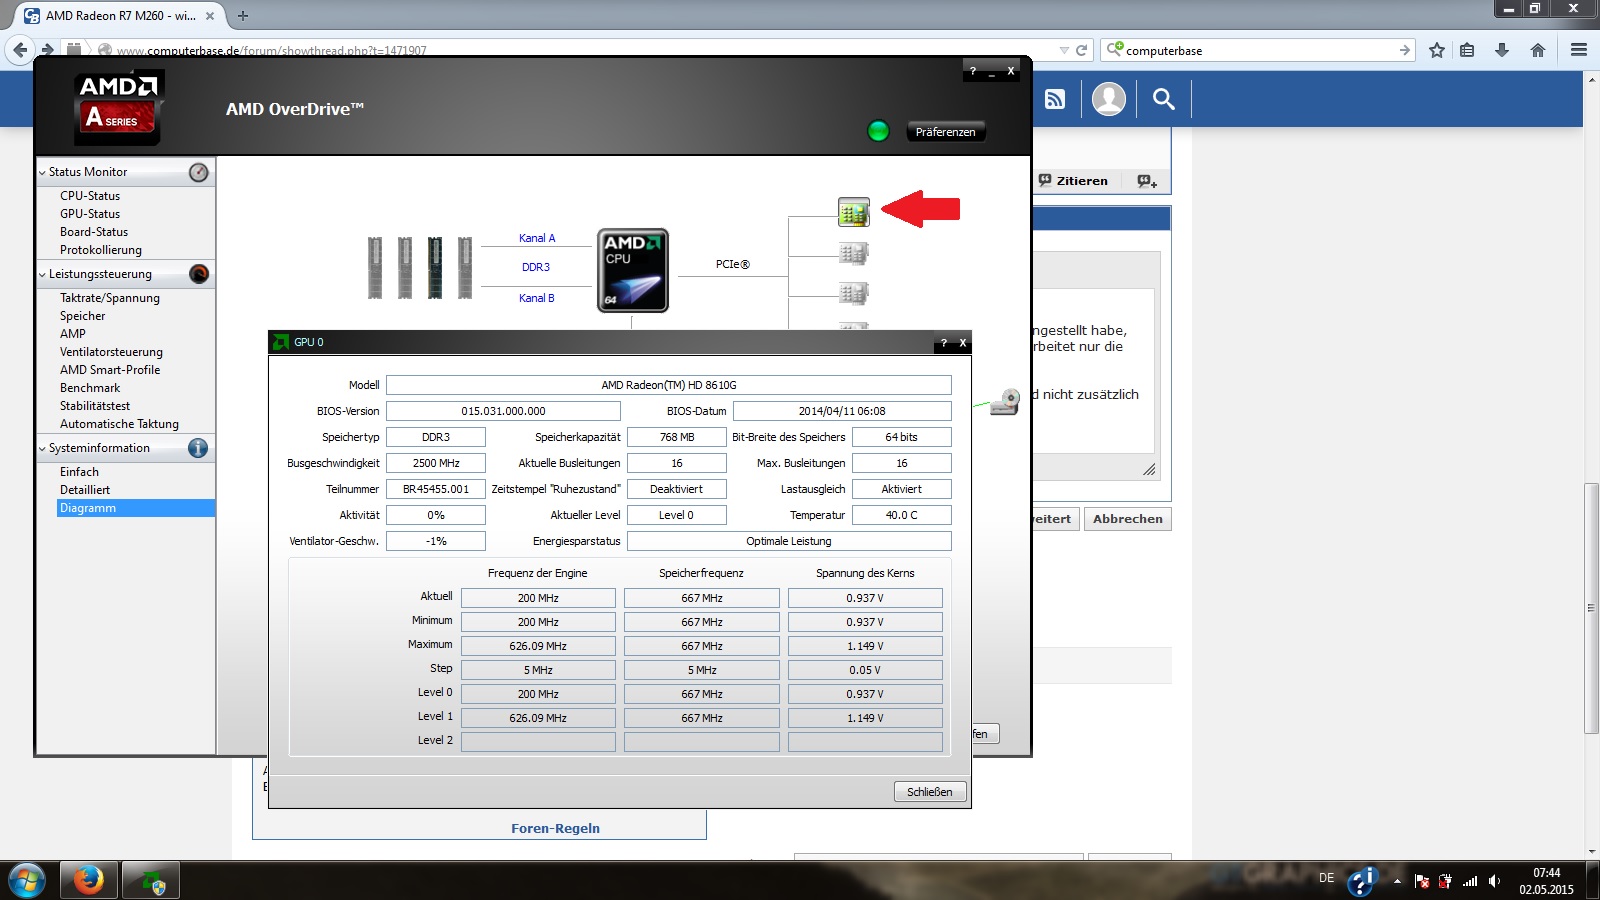Collapse the Status Monitor section
Viewport: 1600px width, 900px height.
pos(42,172)
